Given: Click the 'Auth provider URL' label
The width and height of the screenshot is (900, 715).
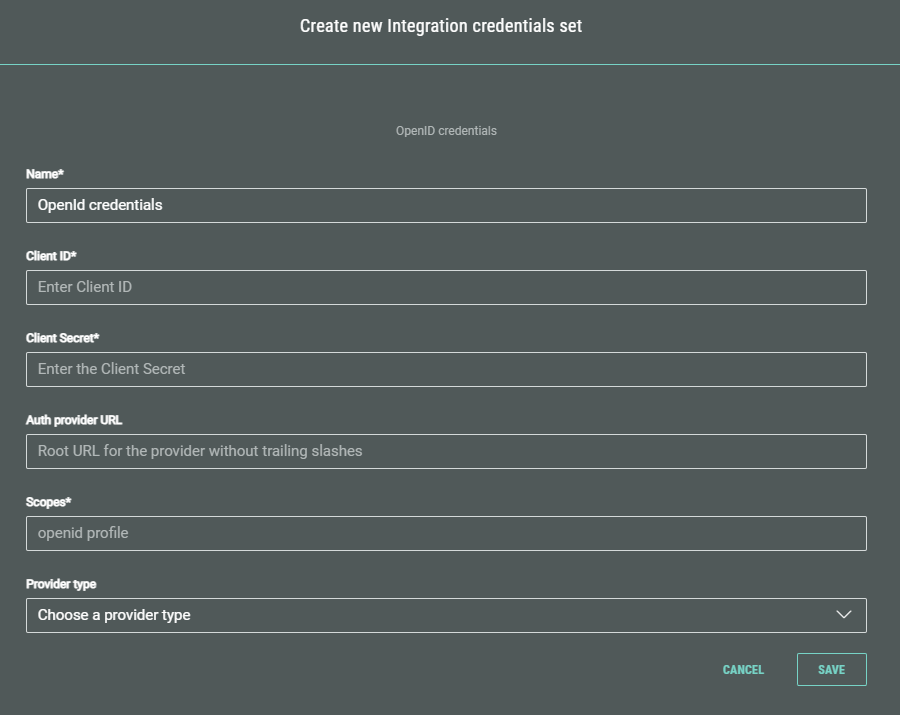Looking at the screenshot, I should tap(74, 420).
